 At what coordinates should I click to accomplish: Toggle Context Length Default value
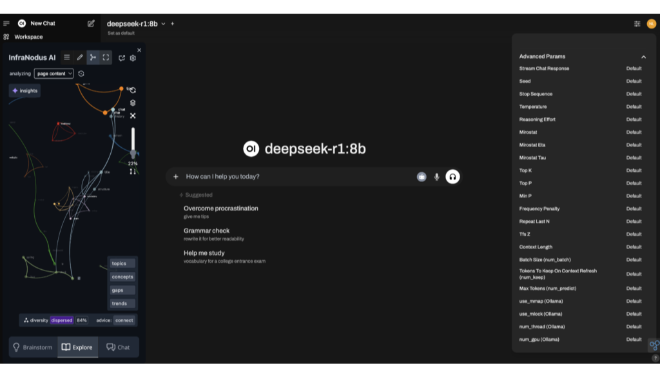633,247
